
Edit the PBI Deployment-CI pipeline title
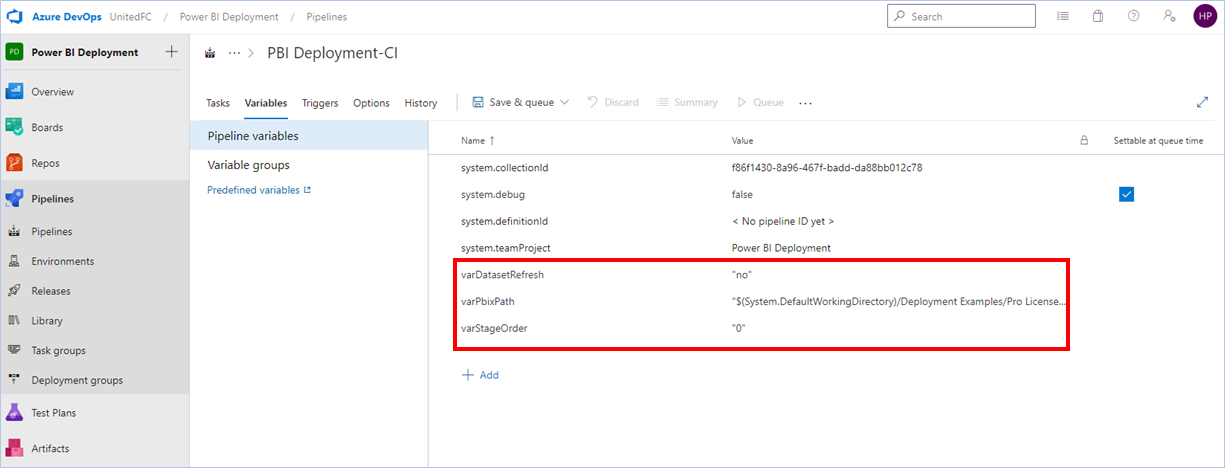tap(332, 53)
